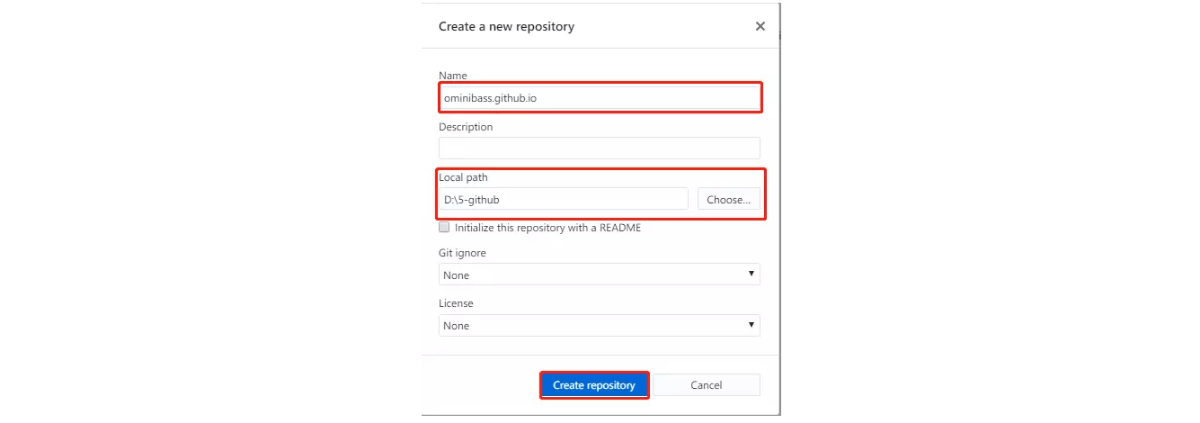Click the Git ignore dropdown arrow

pyautogui.click(x=751, y=274)
